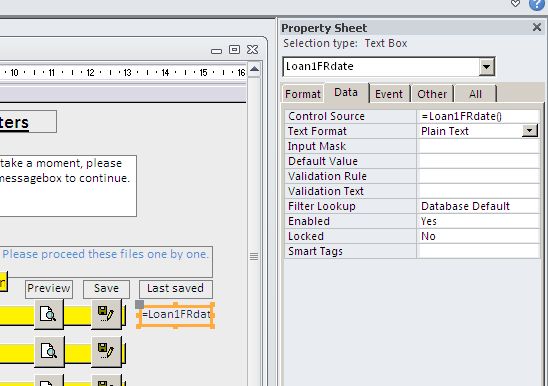
Task: Click the Control Source value field
Action: click(x=478, y=116)
